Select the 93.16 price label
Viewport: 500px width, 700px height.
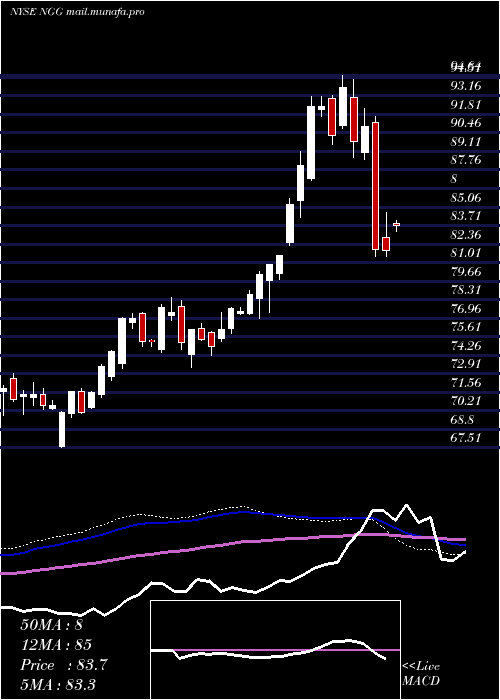[x=466, y=86]
